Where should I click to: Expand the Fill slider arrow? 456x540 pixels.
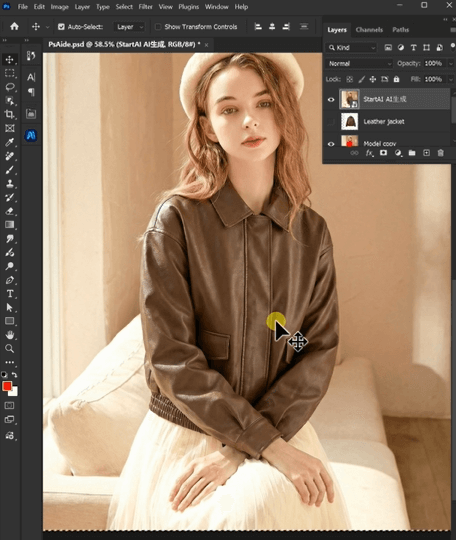click(450, 79)
